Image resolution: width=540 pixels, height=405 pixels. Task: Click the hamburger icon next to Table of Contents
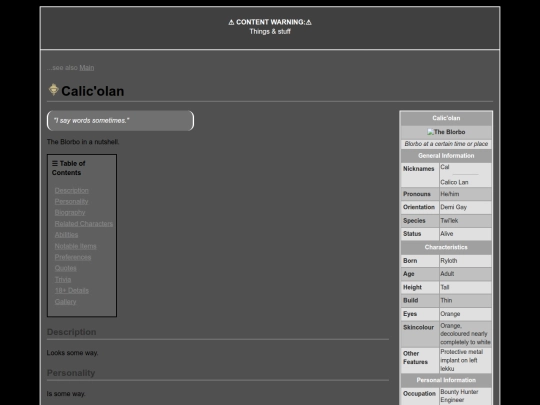point(55,163)
